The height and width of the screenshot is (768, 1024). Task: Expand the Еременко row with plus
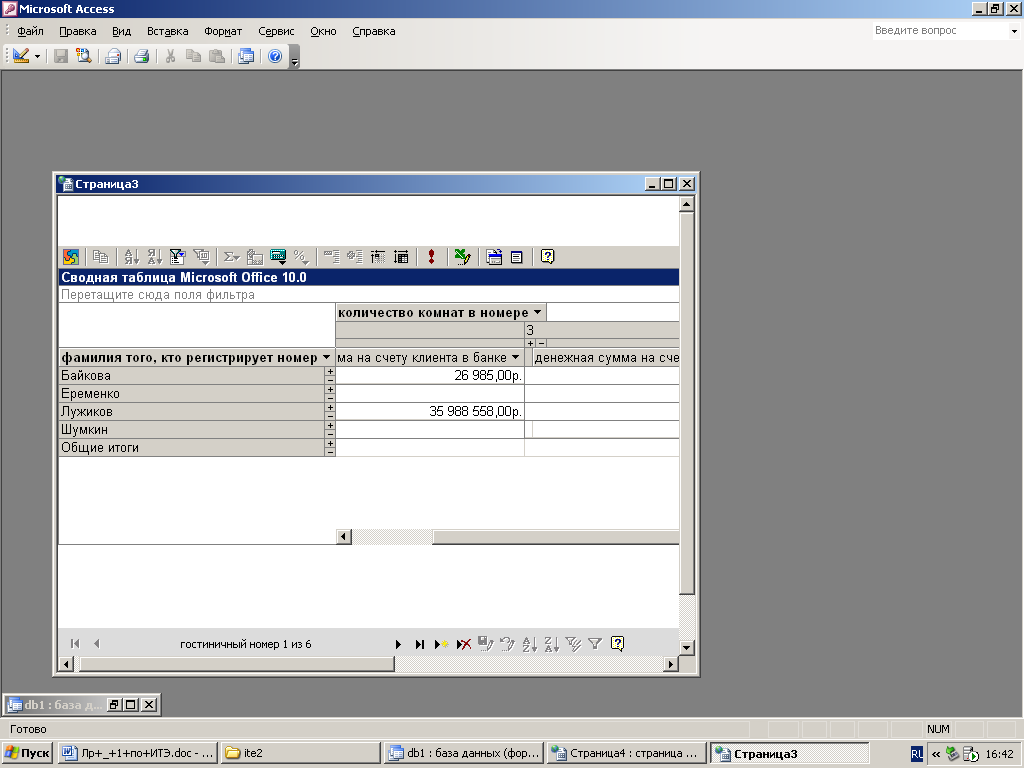(330, 390)
